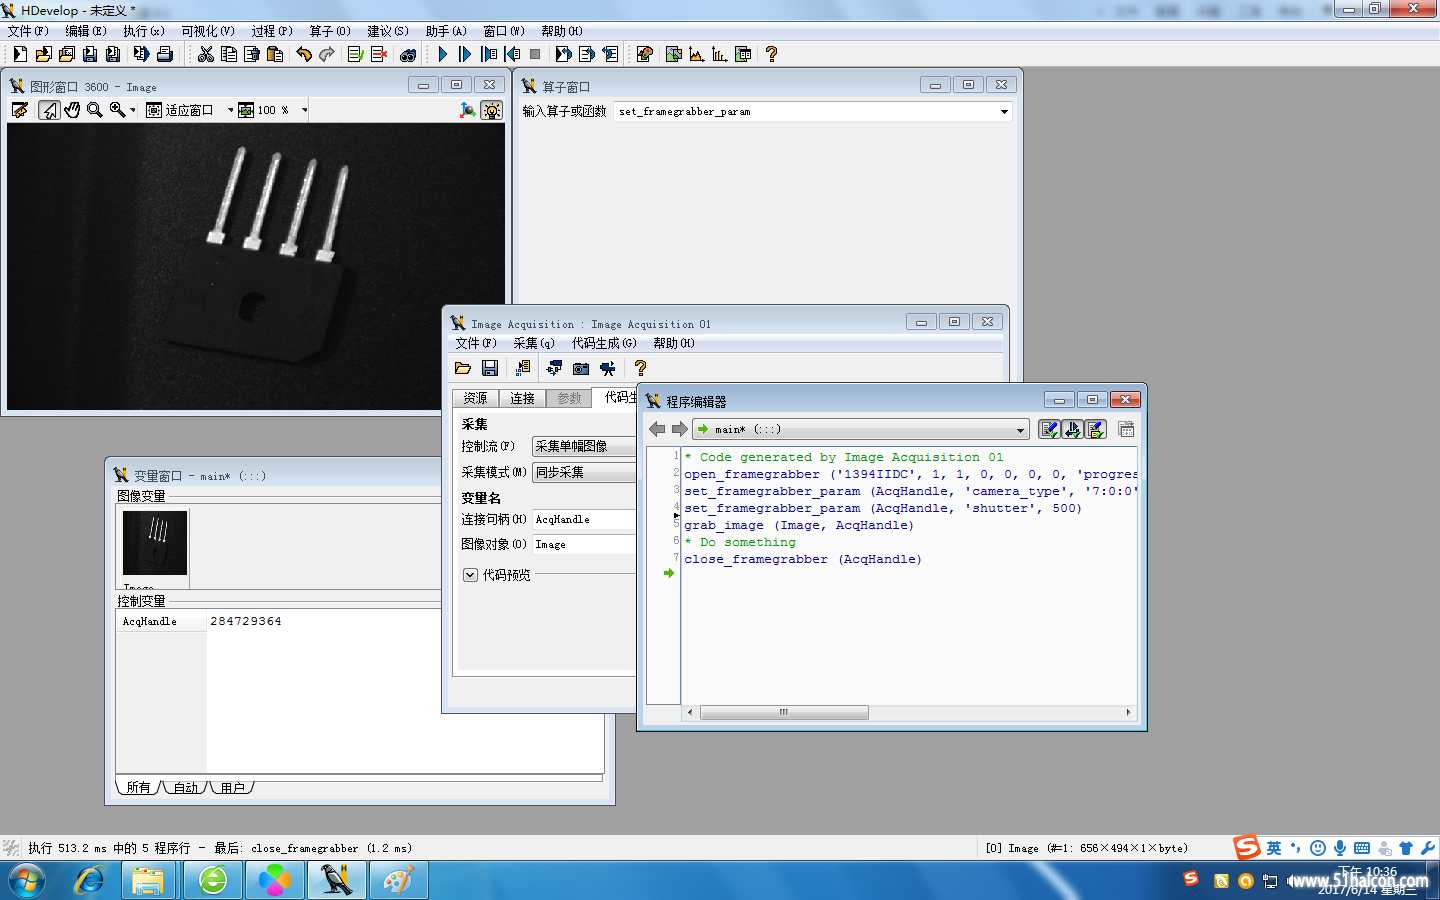
Task: Open the 采集模式 dropdown showing 同步采集
Action: 585,472
